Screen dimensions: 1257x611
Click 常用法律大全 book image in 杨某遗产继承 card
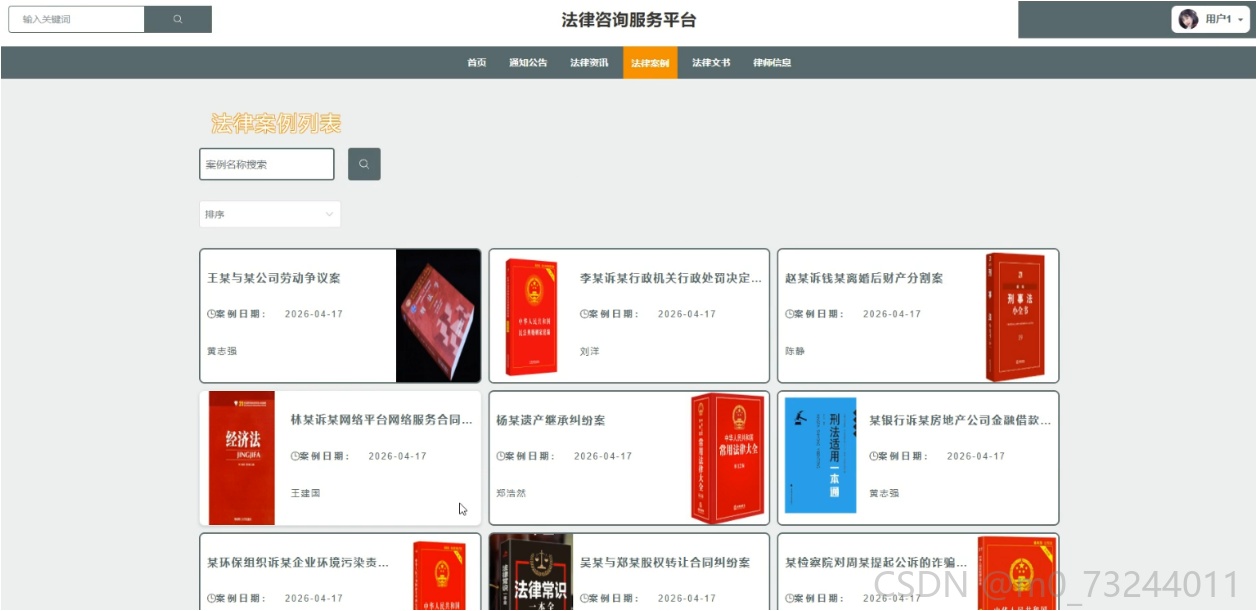tap(727, 458)
